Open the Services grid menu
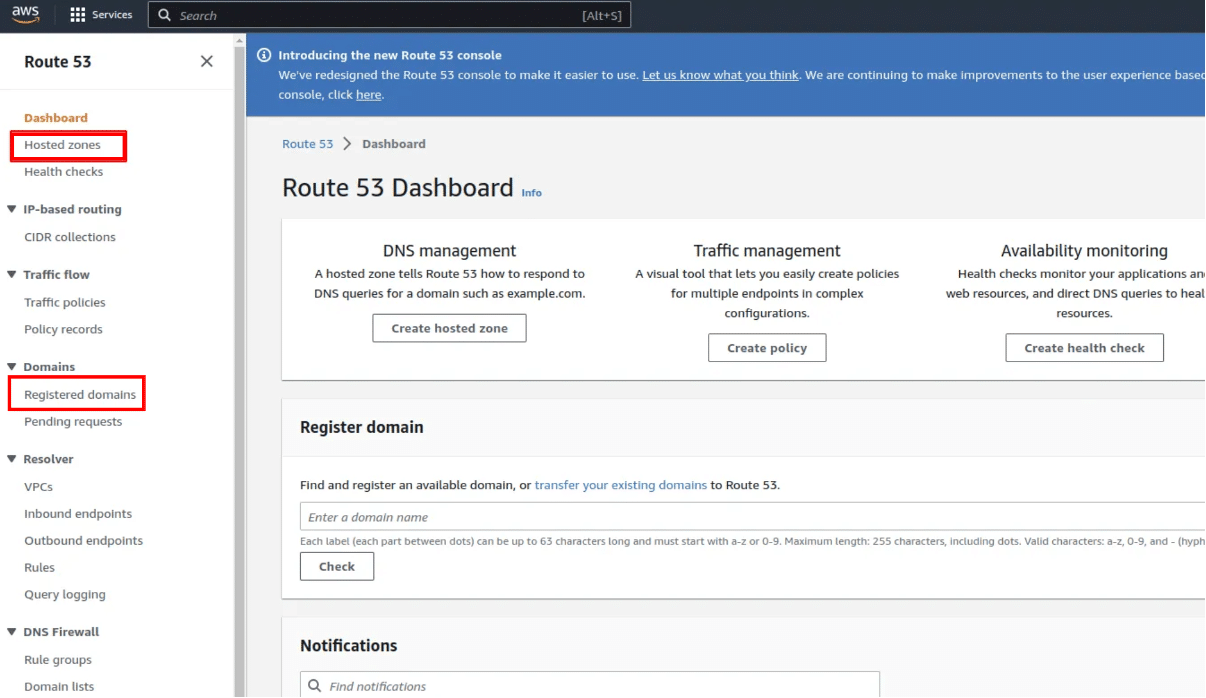This screenshot has width=1206, height=698. (x=78, y=15)
